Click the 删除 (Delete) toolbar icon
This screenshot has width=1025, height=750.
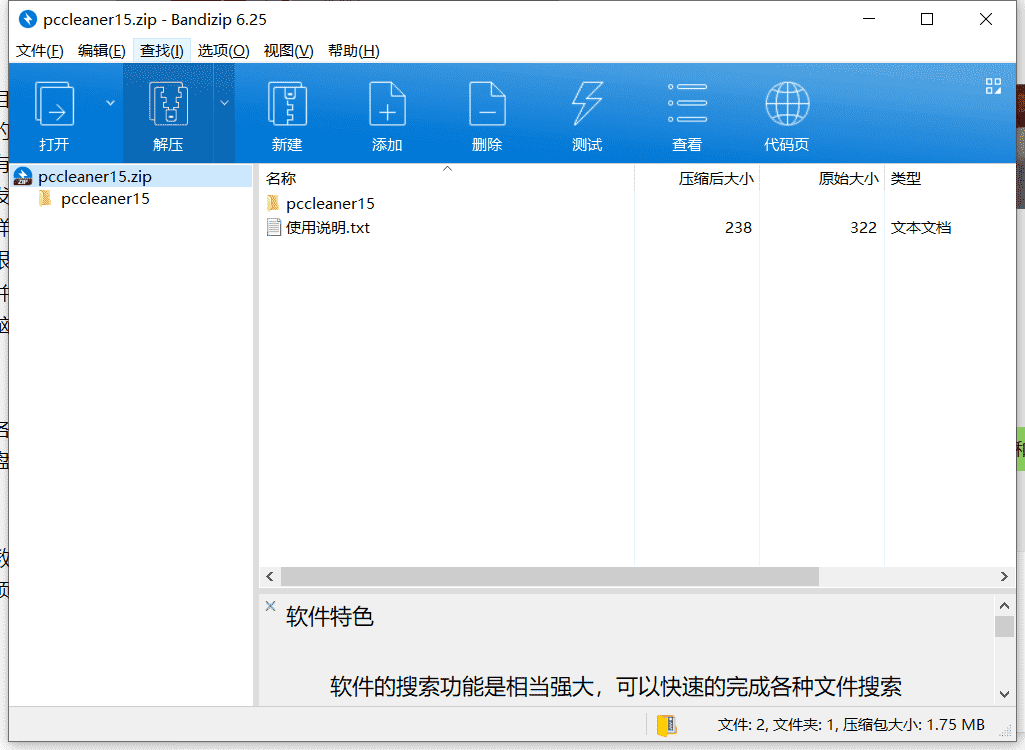[x=487, y=103]
